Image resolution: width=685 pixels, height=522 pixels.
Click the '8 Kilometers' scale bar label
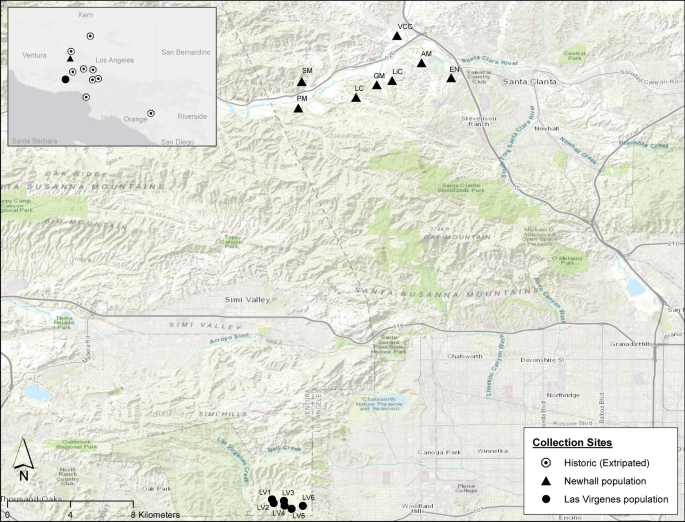coord(156,515)
